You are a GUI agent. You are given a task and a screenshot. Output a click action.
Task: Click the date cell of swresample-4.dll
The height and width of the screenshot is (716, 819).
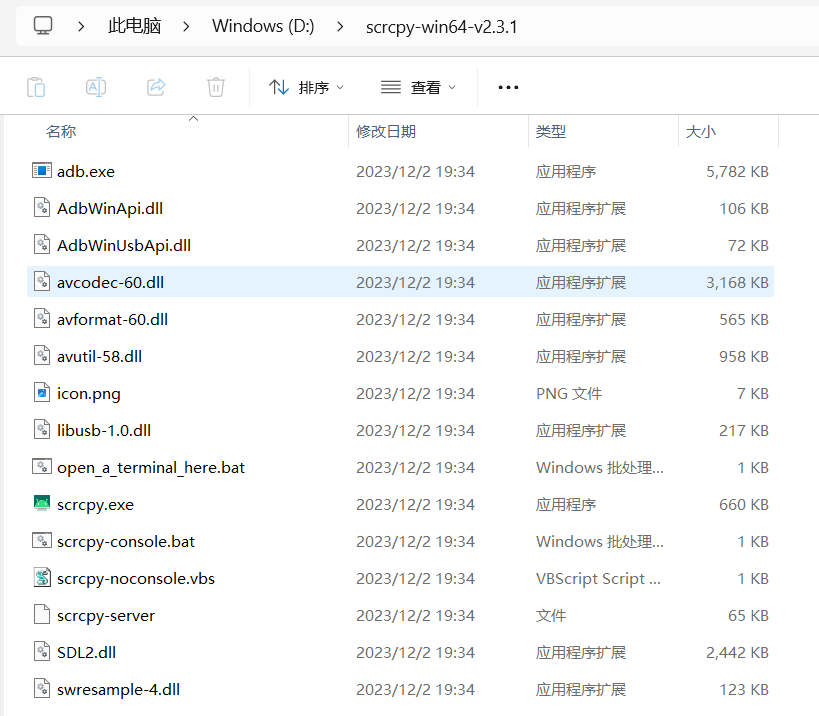(x=415, y=690)
